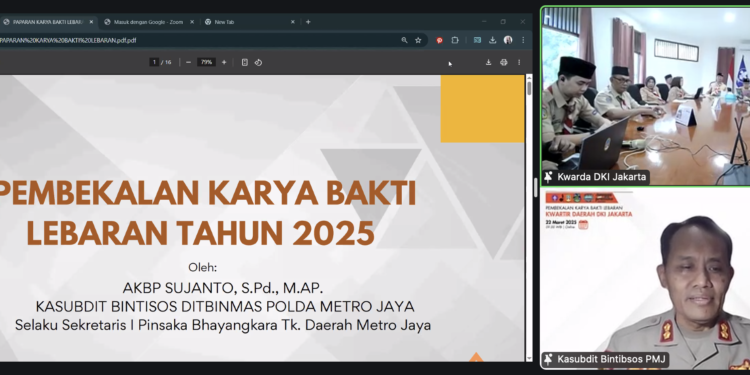This screenshot has height=375, width=750.
Task: Click the 79% zoom level field
Action: point(206,62)
